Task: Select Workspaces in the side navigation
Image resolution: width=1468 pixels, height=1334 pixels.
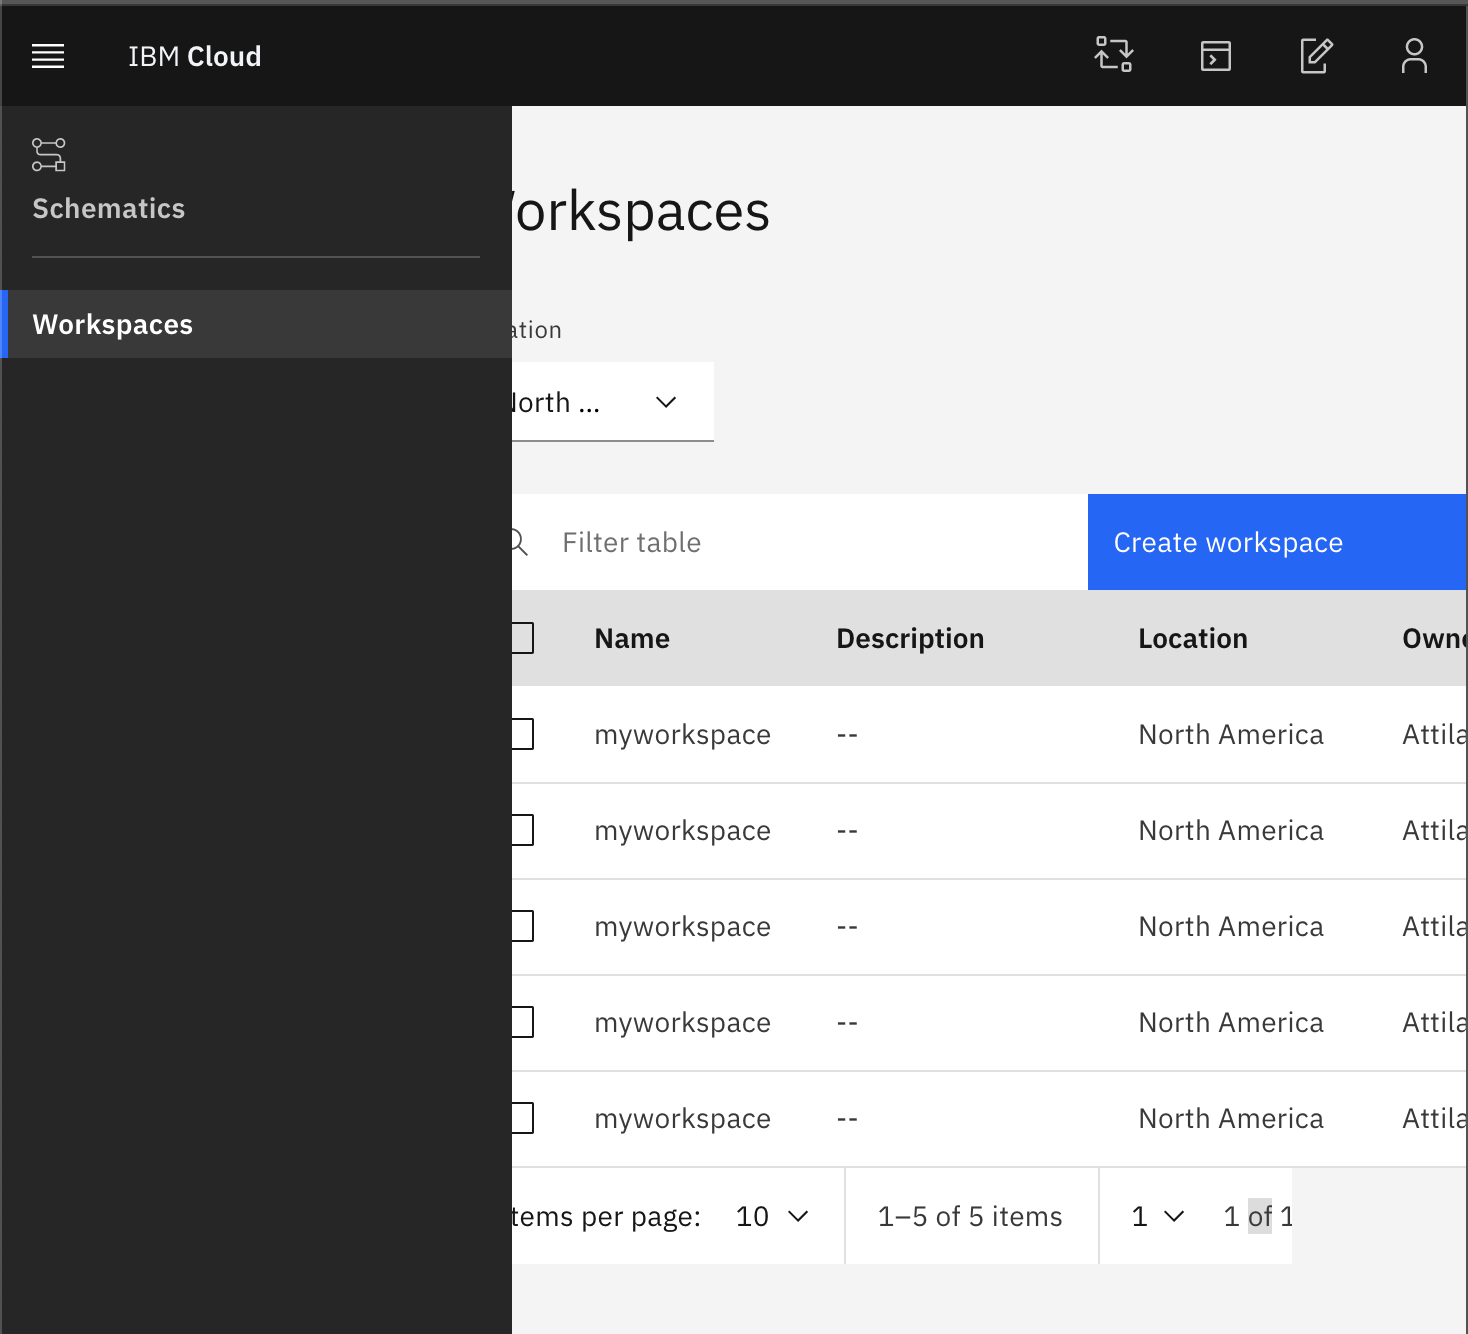Action: (112, 324)
